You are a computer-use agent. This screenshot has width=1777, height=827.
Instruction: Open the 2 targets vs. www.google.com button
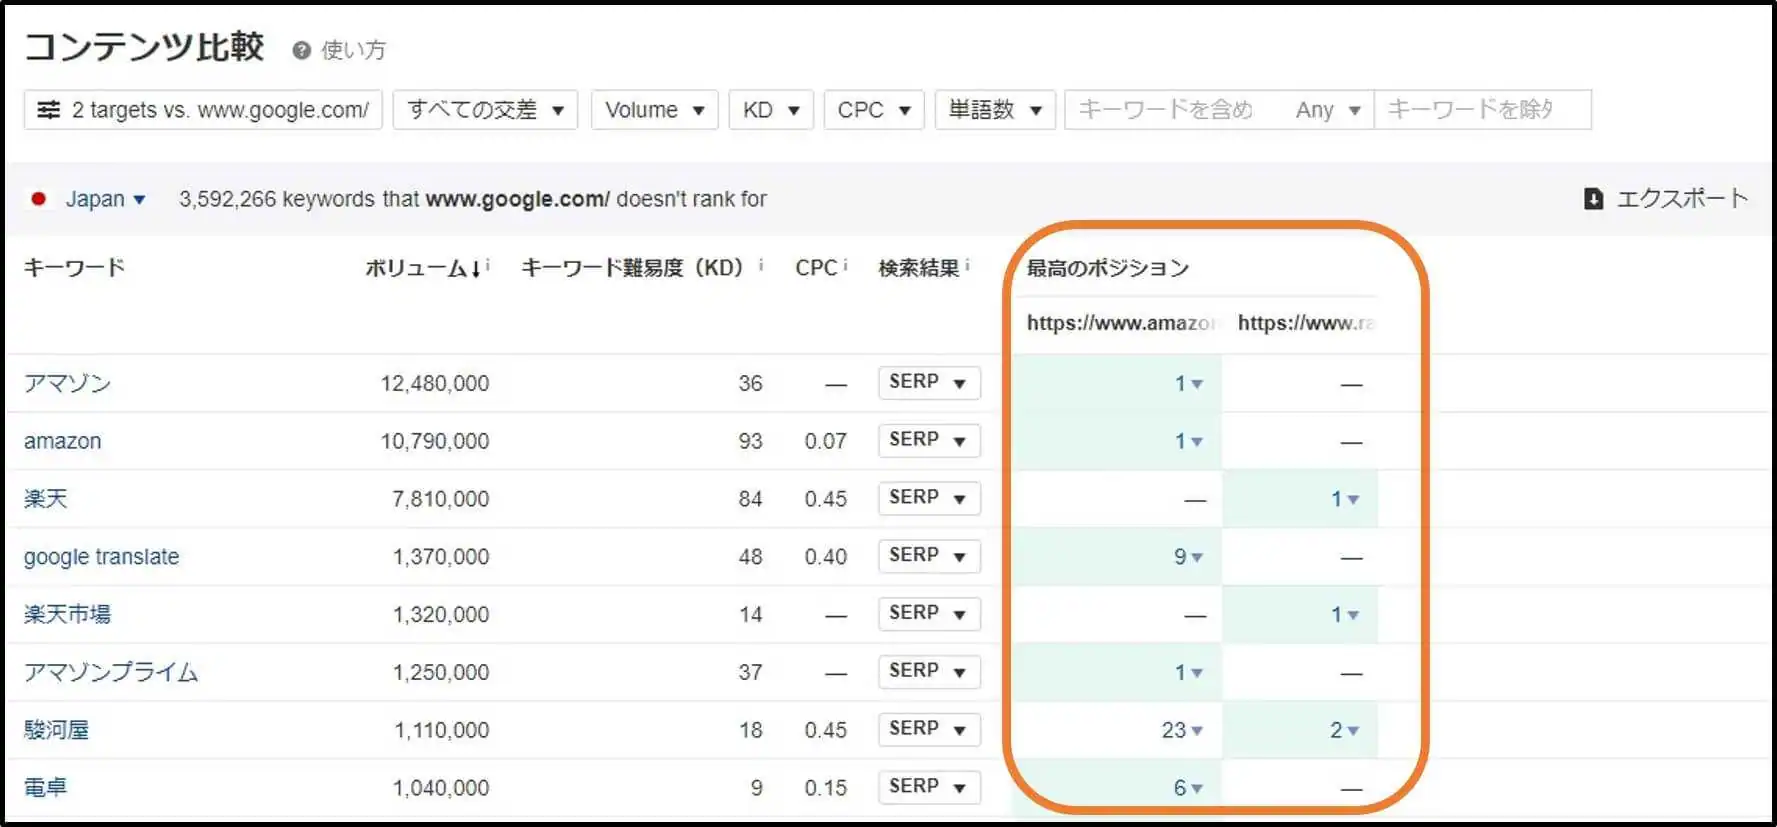[203, 110]
